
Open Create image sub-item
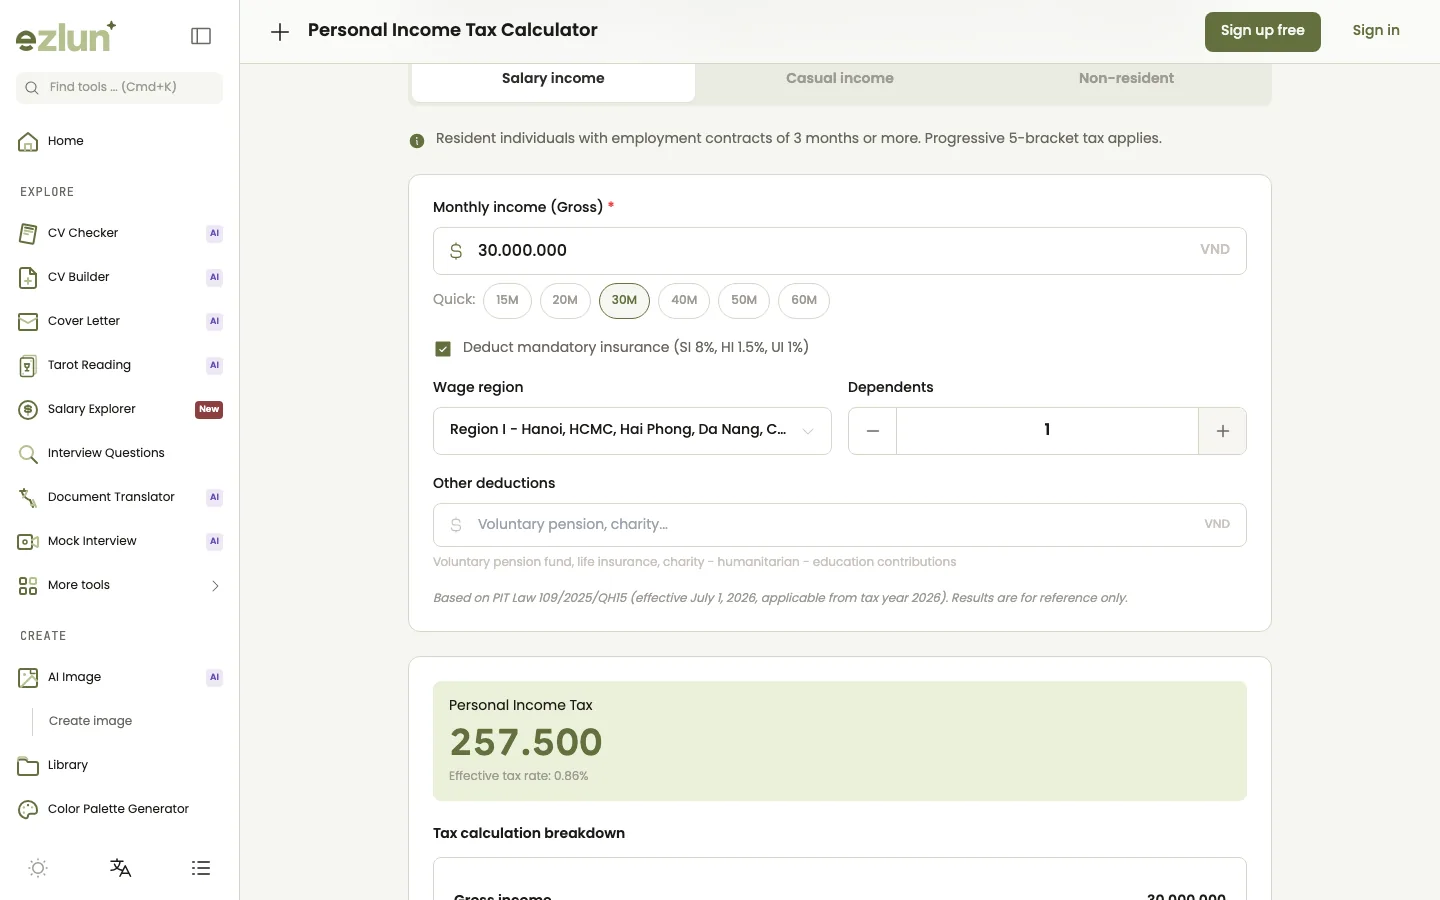[x=90, y=721]
